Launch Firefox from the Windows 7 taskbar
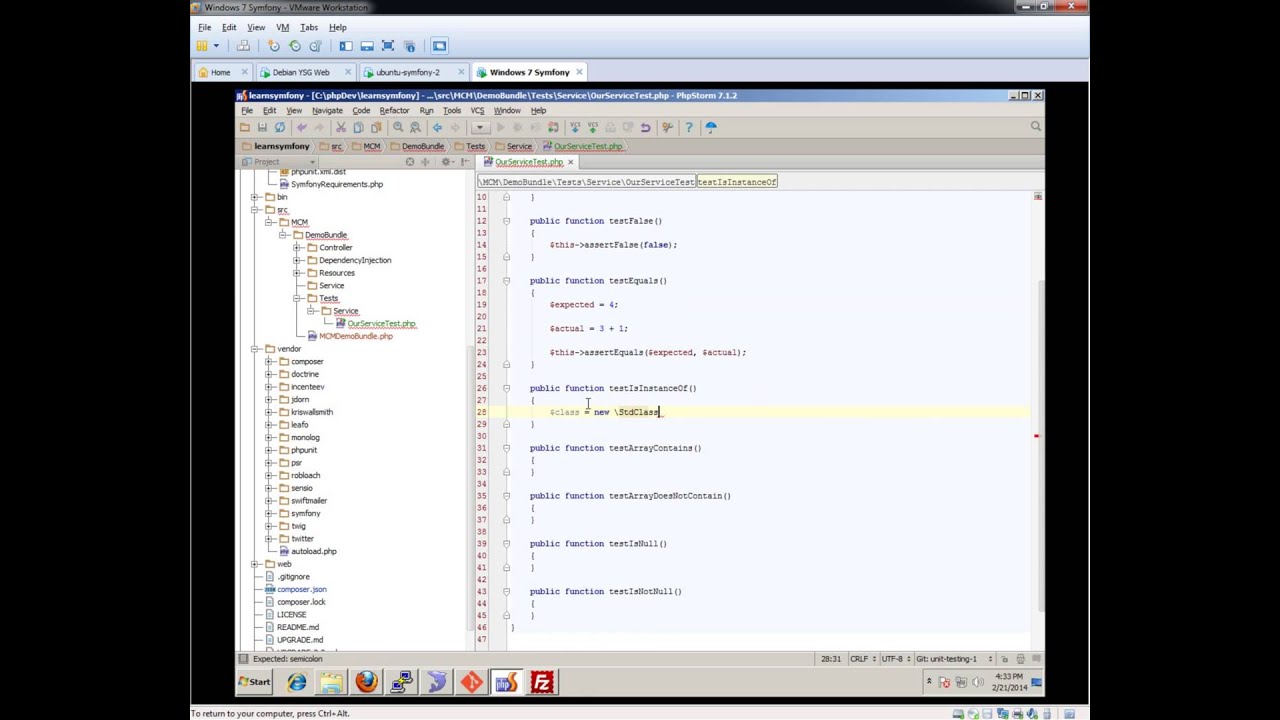The height and width of the screenshot is (720, 1280). click(x=366, y=682)
